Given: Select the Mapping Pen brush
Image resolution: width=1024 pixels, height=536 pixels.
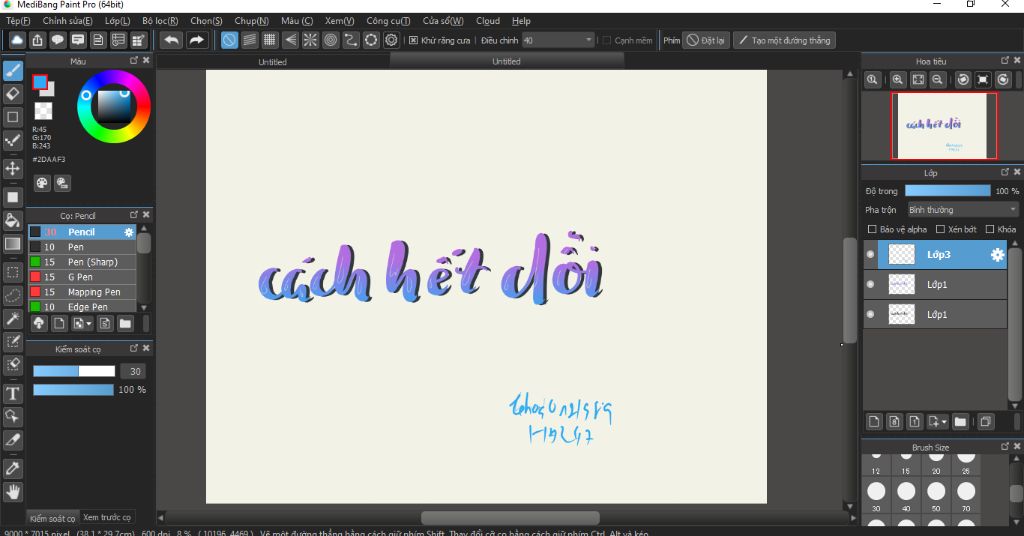Looking at the screenshot, I should coord(82,292).
